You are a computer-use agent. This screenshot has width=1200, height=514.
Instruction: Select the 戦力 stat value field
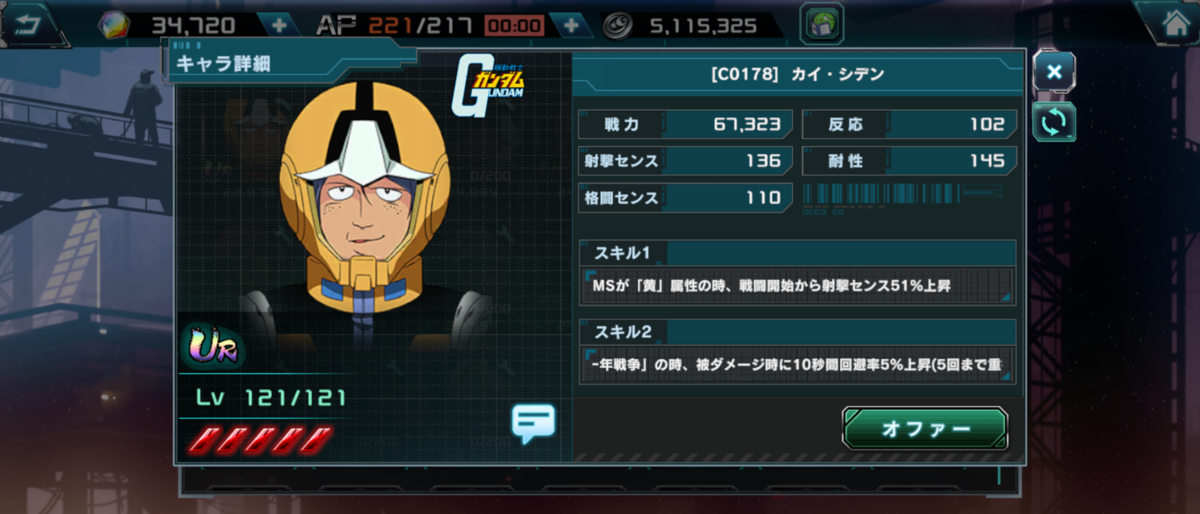tap(686, 124)
